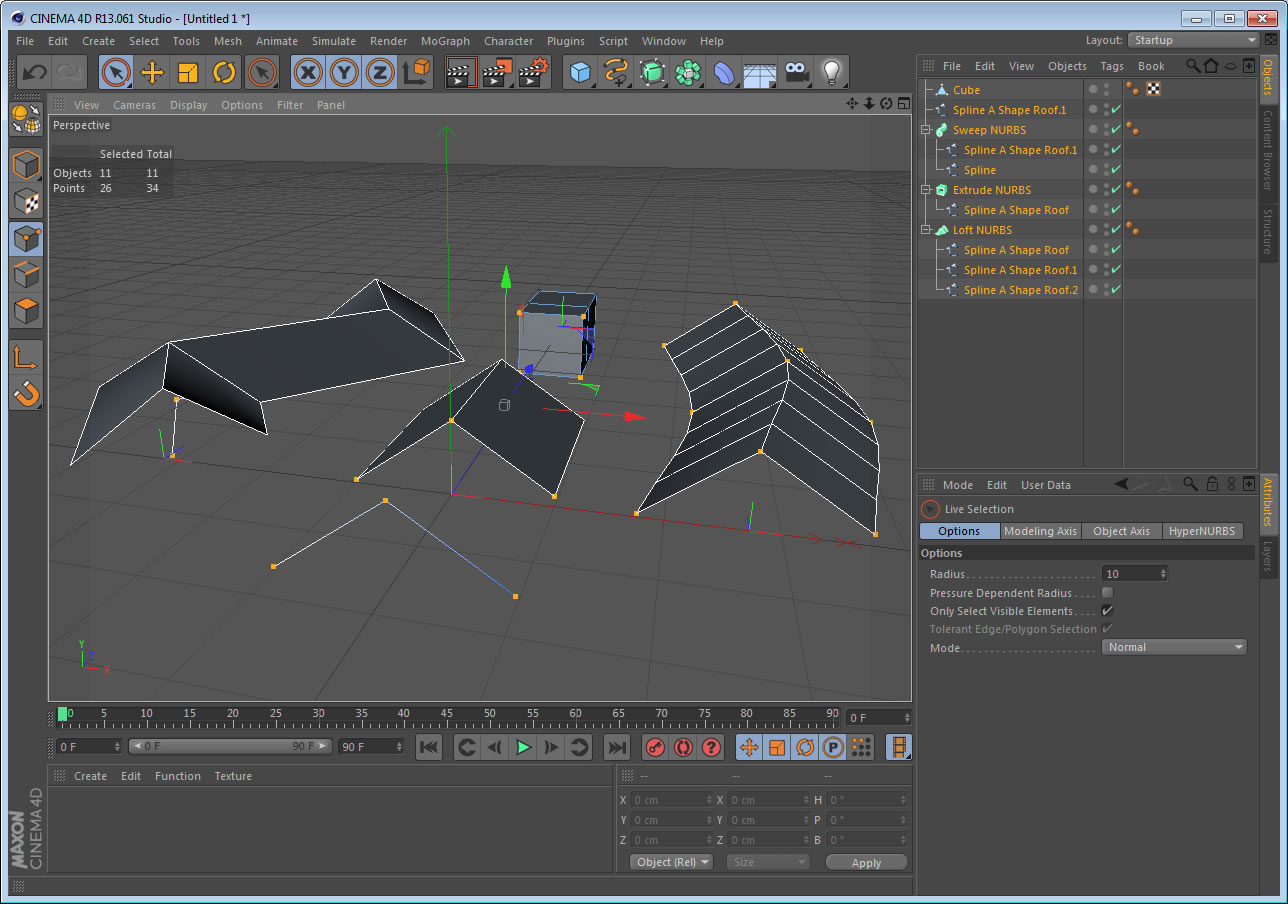The width and height of the screenshot is (1288, 904).
Task: Select the Live Selection tool
Action: (115, 72)
